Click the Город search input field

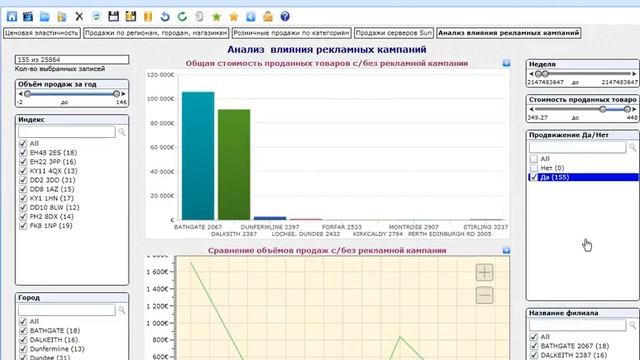click(67, 310)
